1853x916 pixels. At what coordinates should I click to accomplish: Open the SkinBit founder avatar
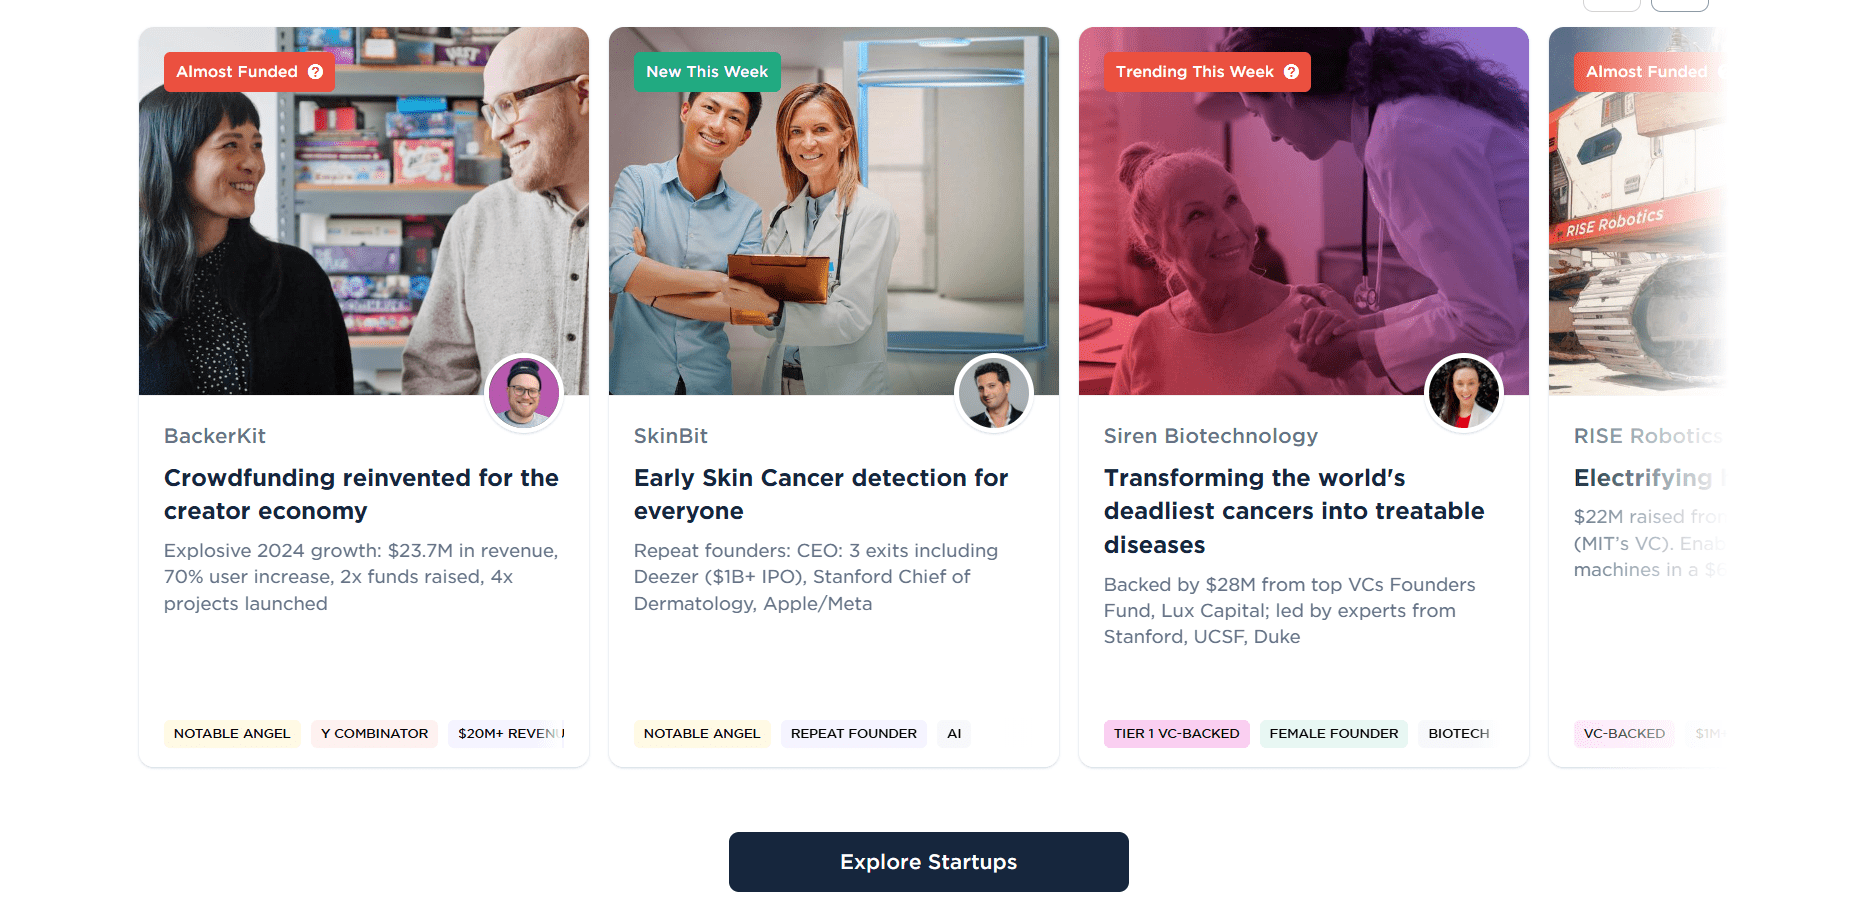[x=994, y=393]
